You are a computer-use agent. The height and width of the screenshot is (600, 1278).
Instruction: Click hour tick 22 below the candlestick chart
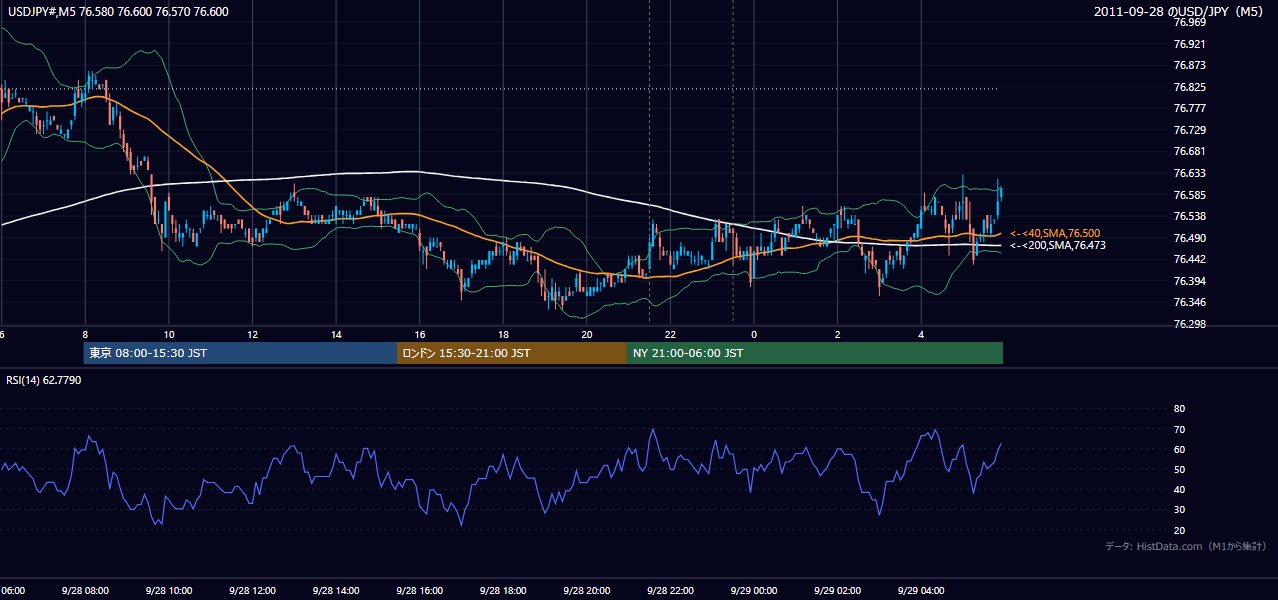pyautogui.click(x=671, y=335)
